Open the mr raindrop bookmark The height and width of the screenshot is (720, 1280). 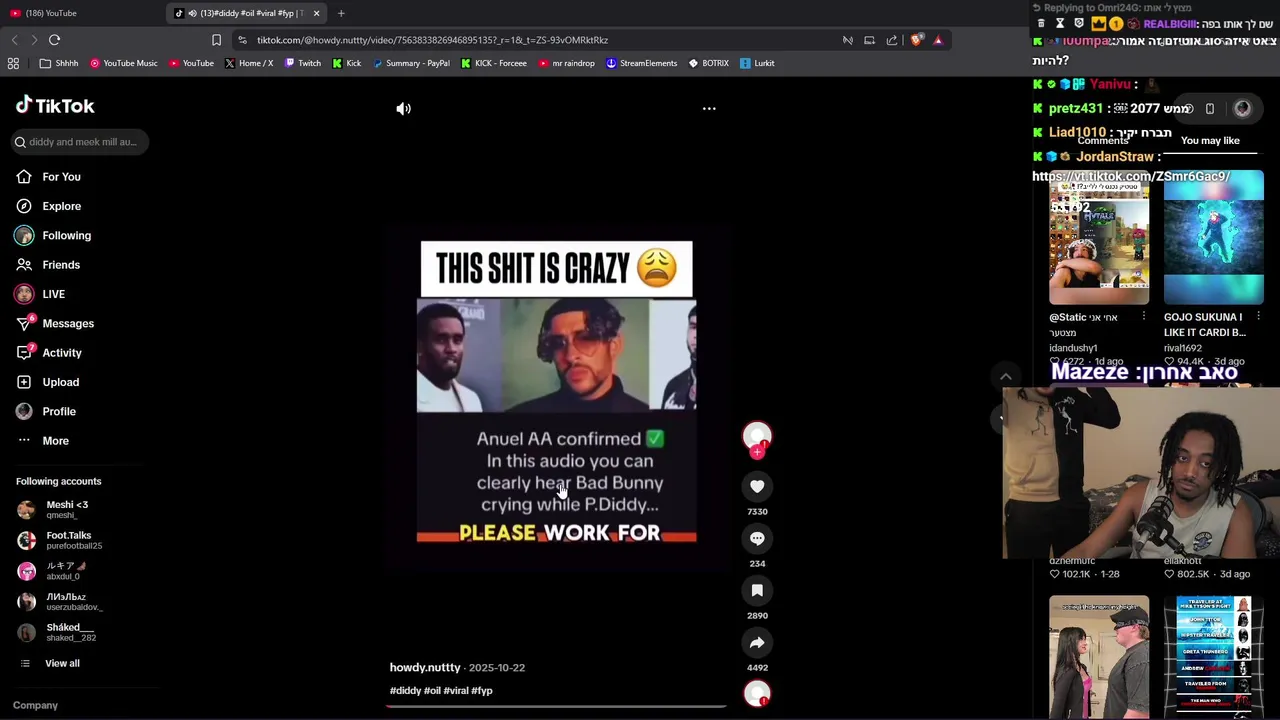point(566,63)
